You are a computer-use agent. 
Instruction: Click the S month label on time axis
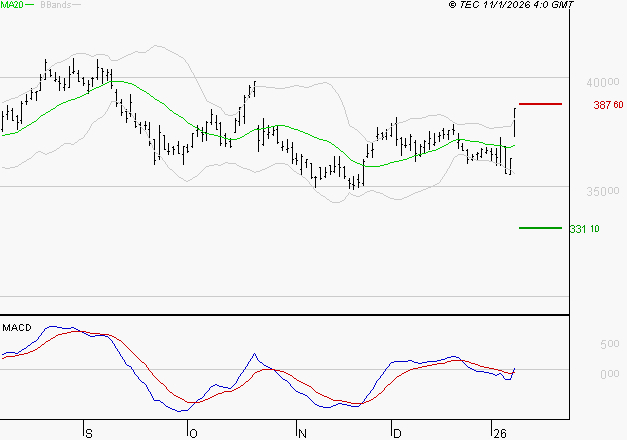click(89, 434)
